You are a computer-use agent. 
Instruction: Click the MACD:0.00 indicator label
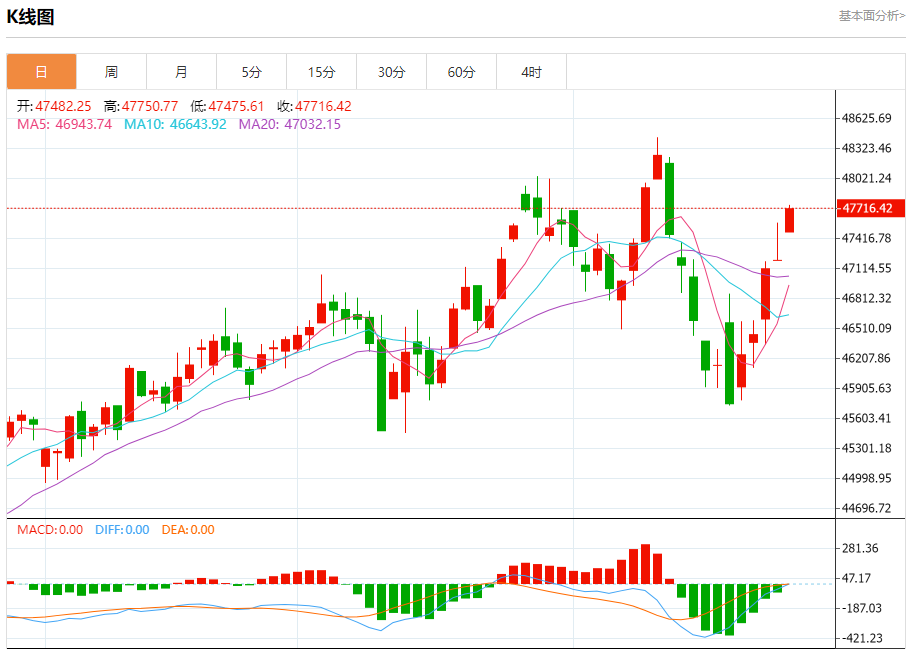50,530
